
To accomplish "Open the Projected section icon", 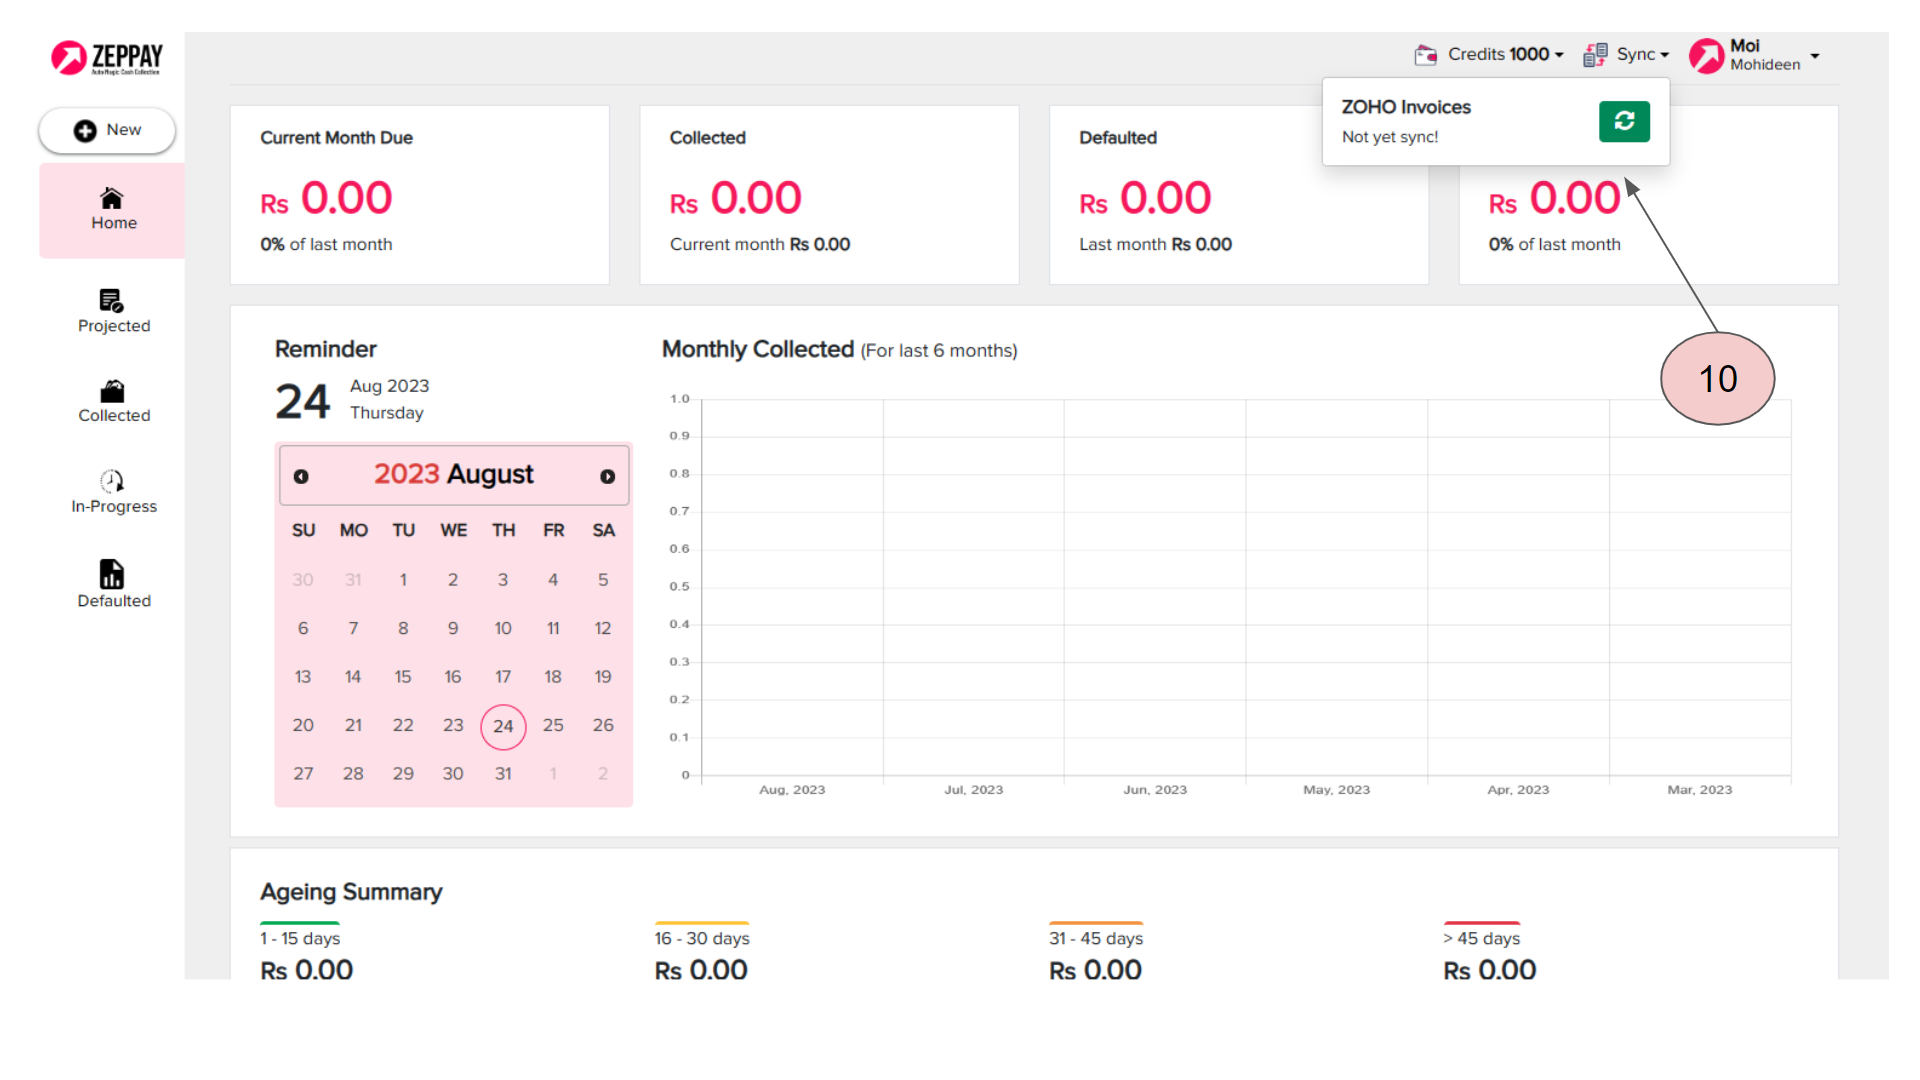I will 111,300.
